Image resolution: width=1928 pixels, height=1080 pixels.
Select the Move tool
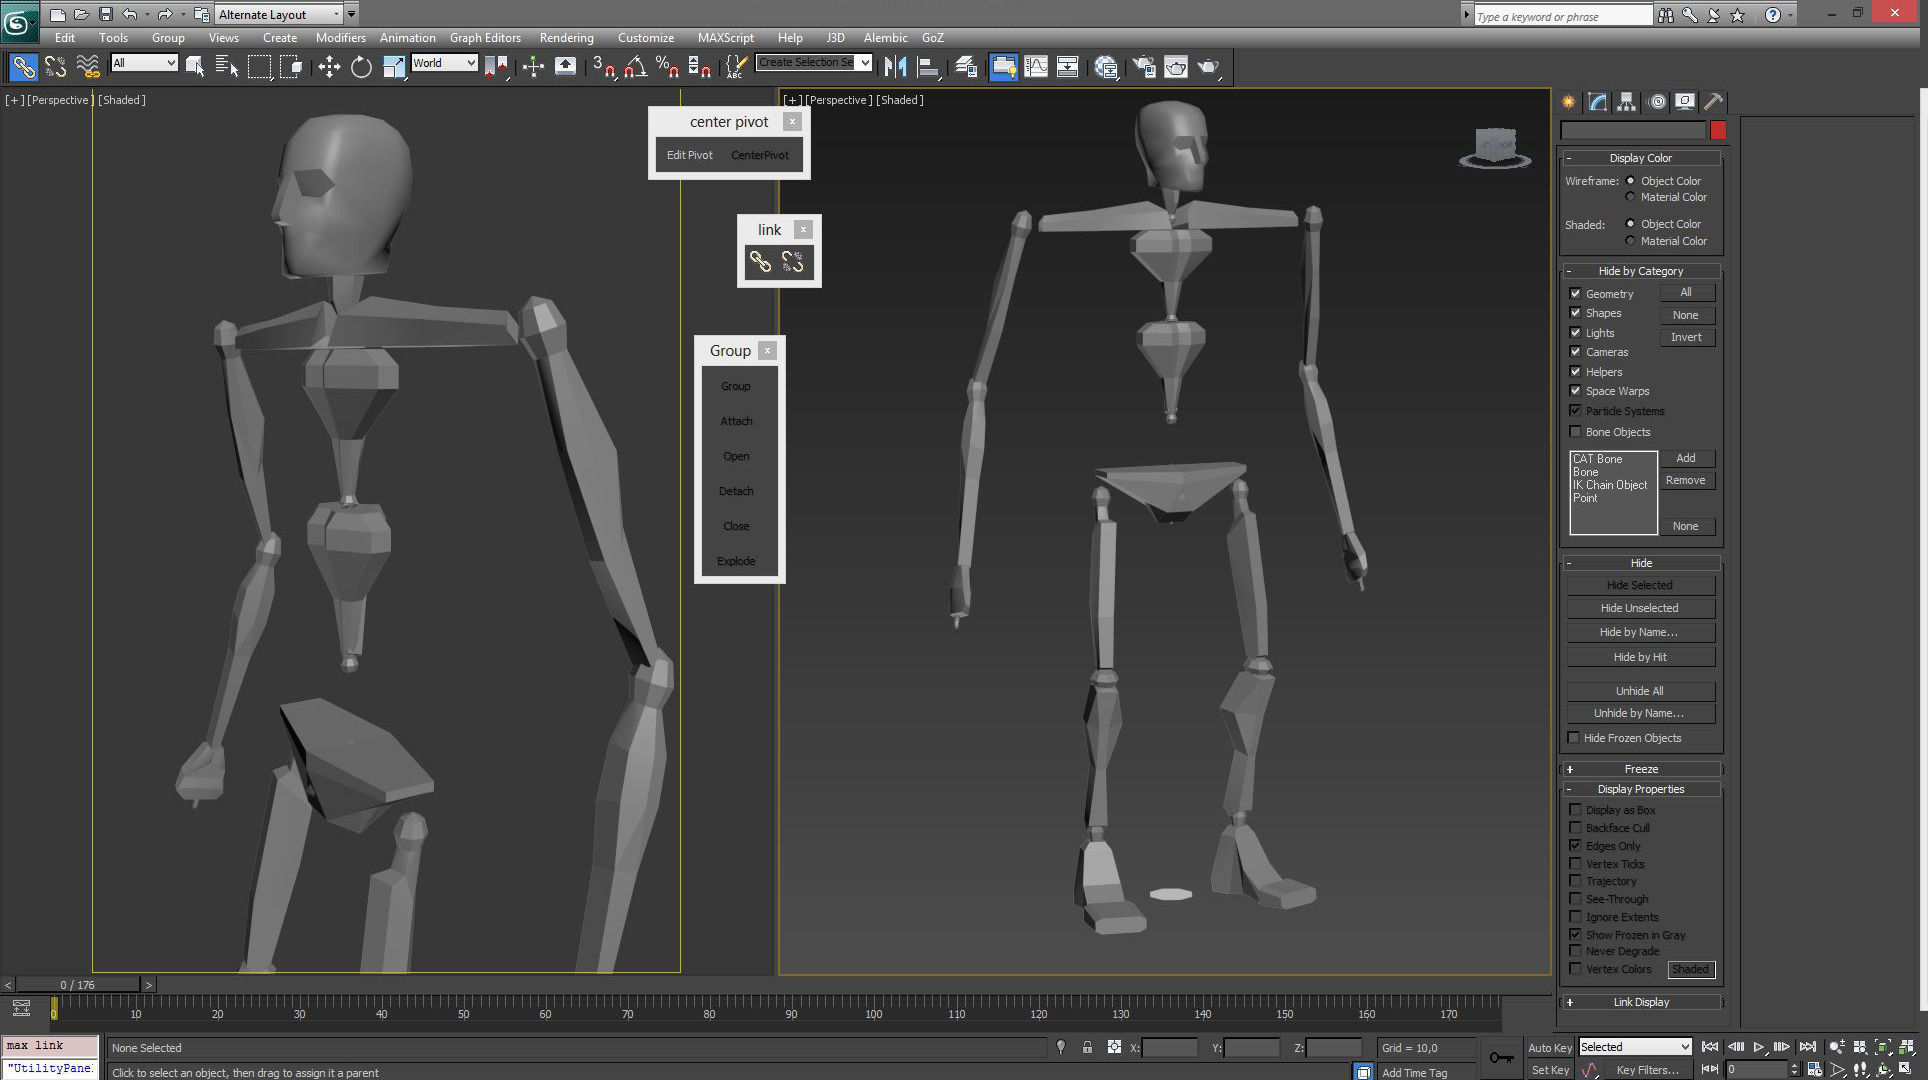point(329,67)
